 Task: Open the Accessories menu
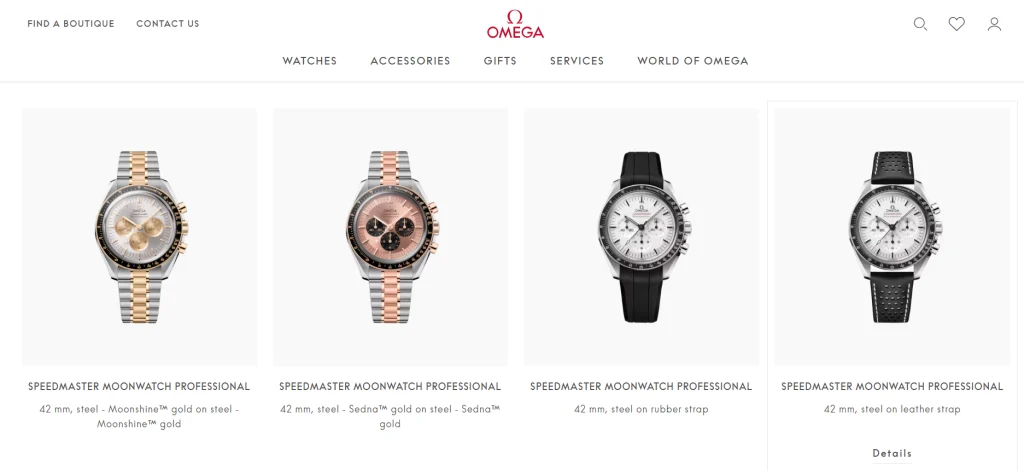(410, 61)
